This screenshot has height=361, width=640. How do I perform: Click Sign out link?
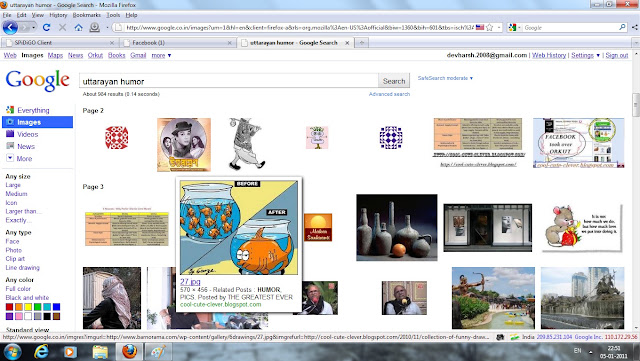[x=617, y=55]
